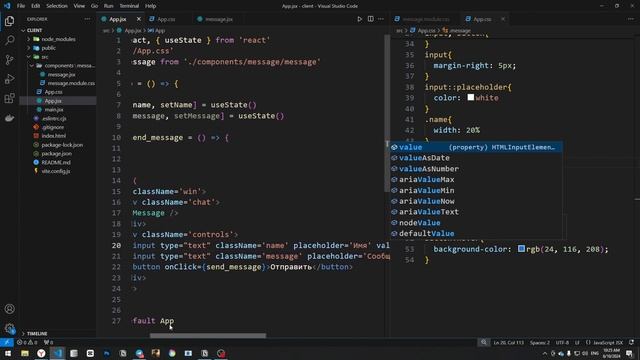Open main.jsx in the explorer
This screenshot has height=360, width=640.
coord(54,110)
